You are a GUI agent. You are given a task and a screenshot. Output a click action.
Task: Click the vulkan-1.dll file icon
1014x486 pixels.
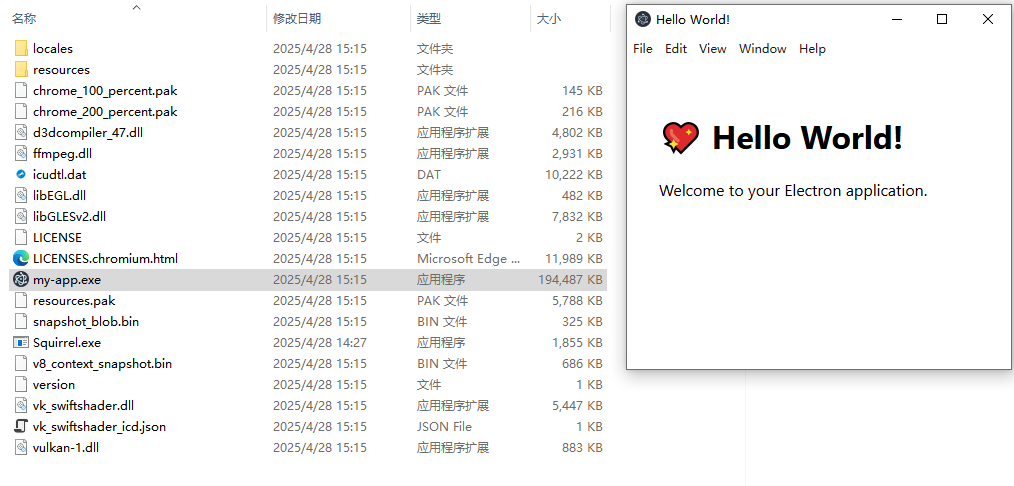point(21,447)
